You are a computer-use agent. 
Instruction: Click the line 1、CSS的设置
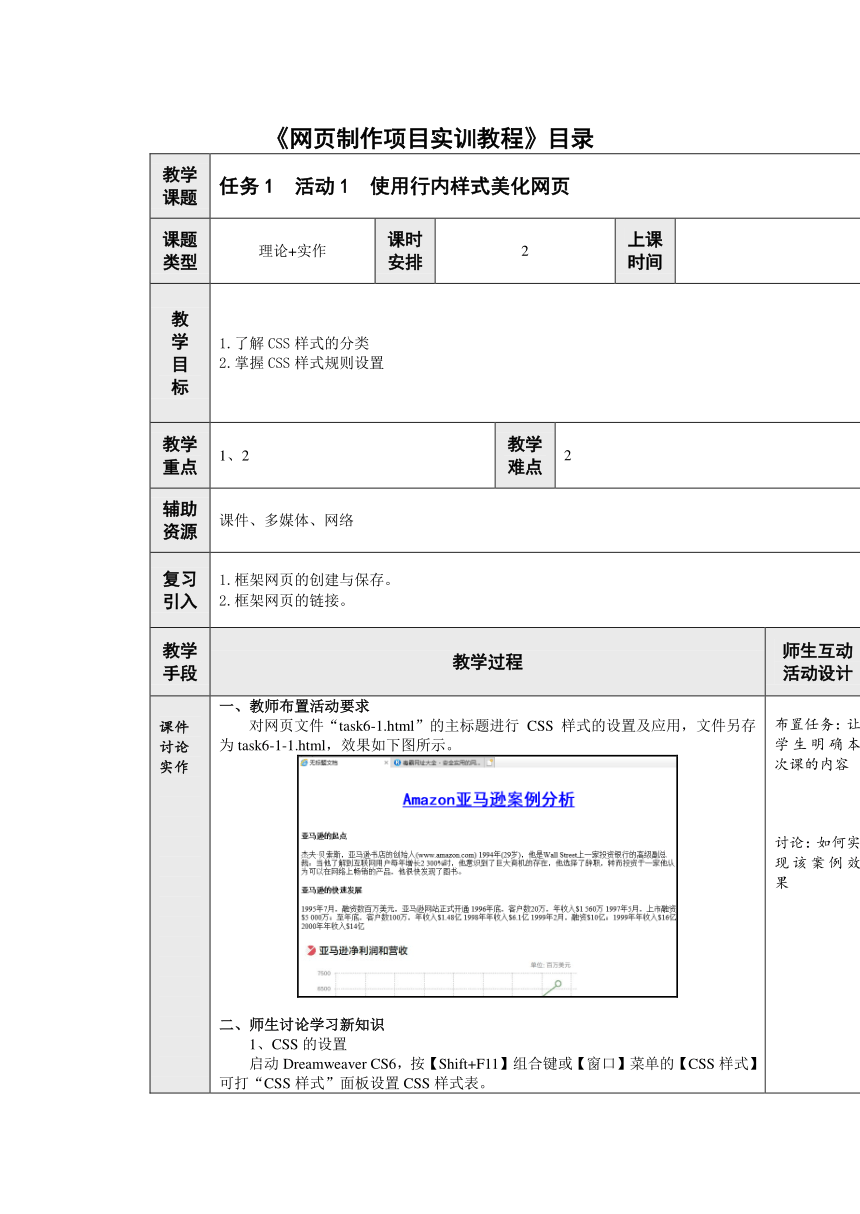tap(299, 1045)
